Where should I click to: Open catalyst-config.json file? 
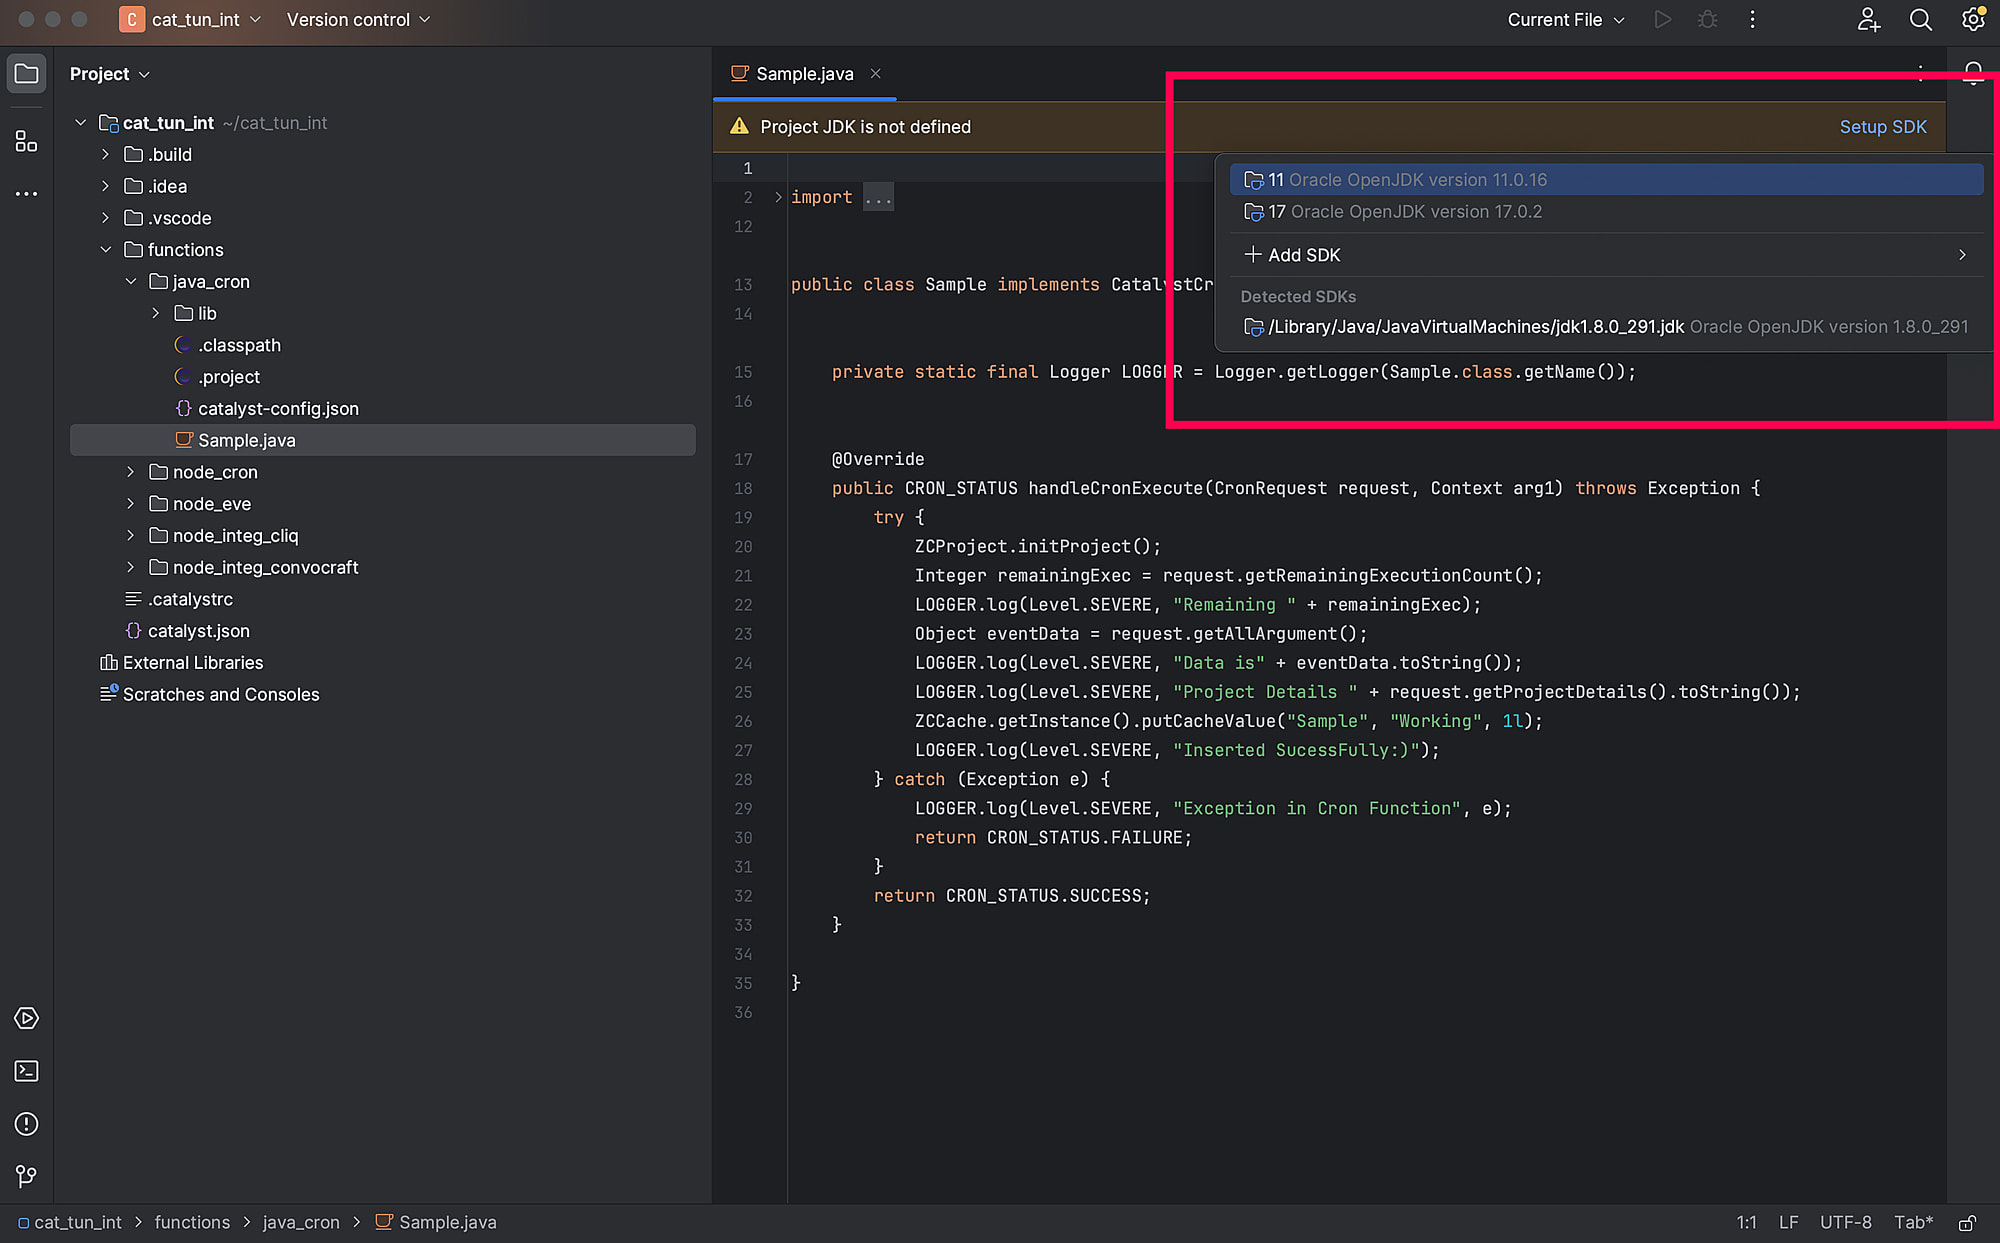point(278,408)
